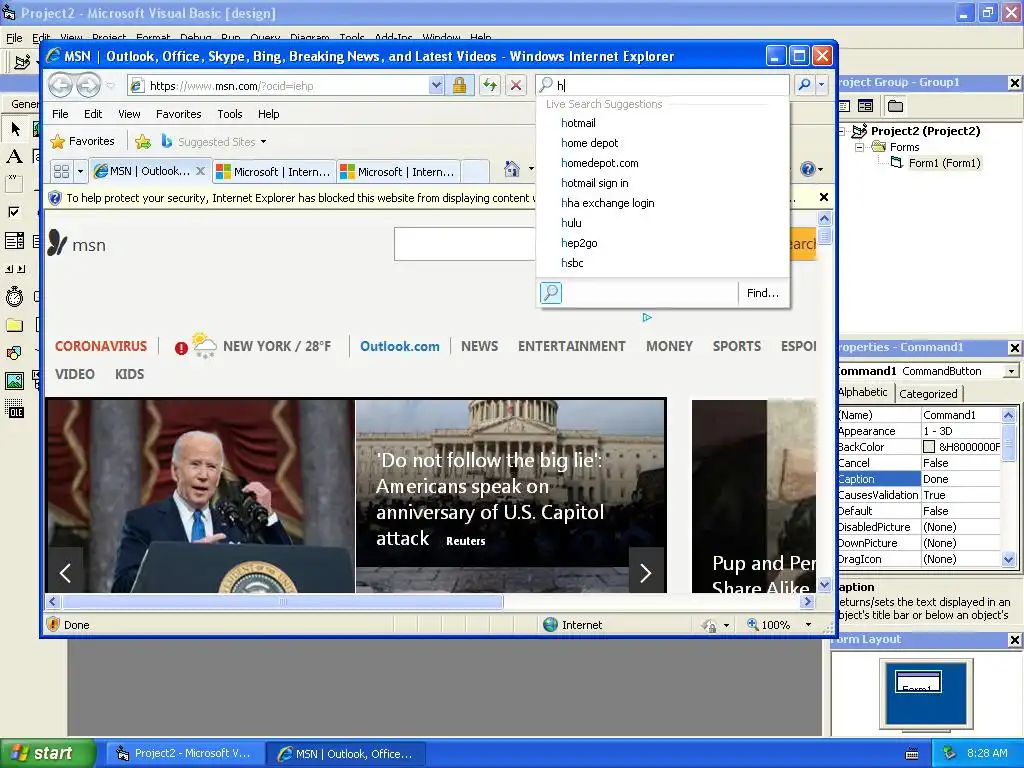The height and width of the screenshot is (768, 1024).
Task: Click Add to Favorites Bar star icon
Action: [143, 141]
